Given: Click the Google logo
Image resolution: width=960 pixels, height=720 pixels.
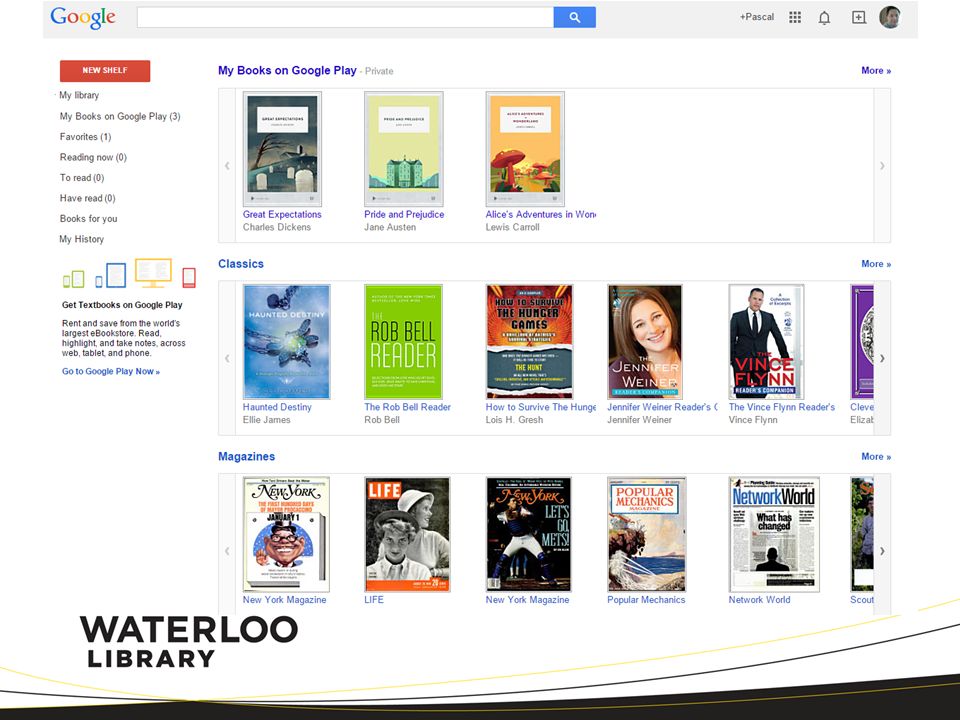Looking at the screenshot, I should coord(83,18).
